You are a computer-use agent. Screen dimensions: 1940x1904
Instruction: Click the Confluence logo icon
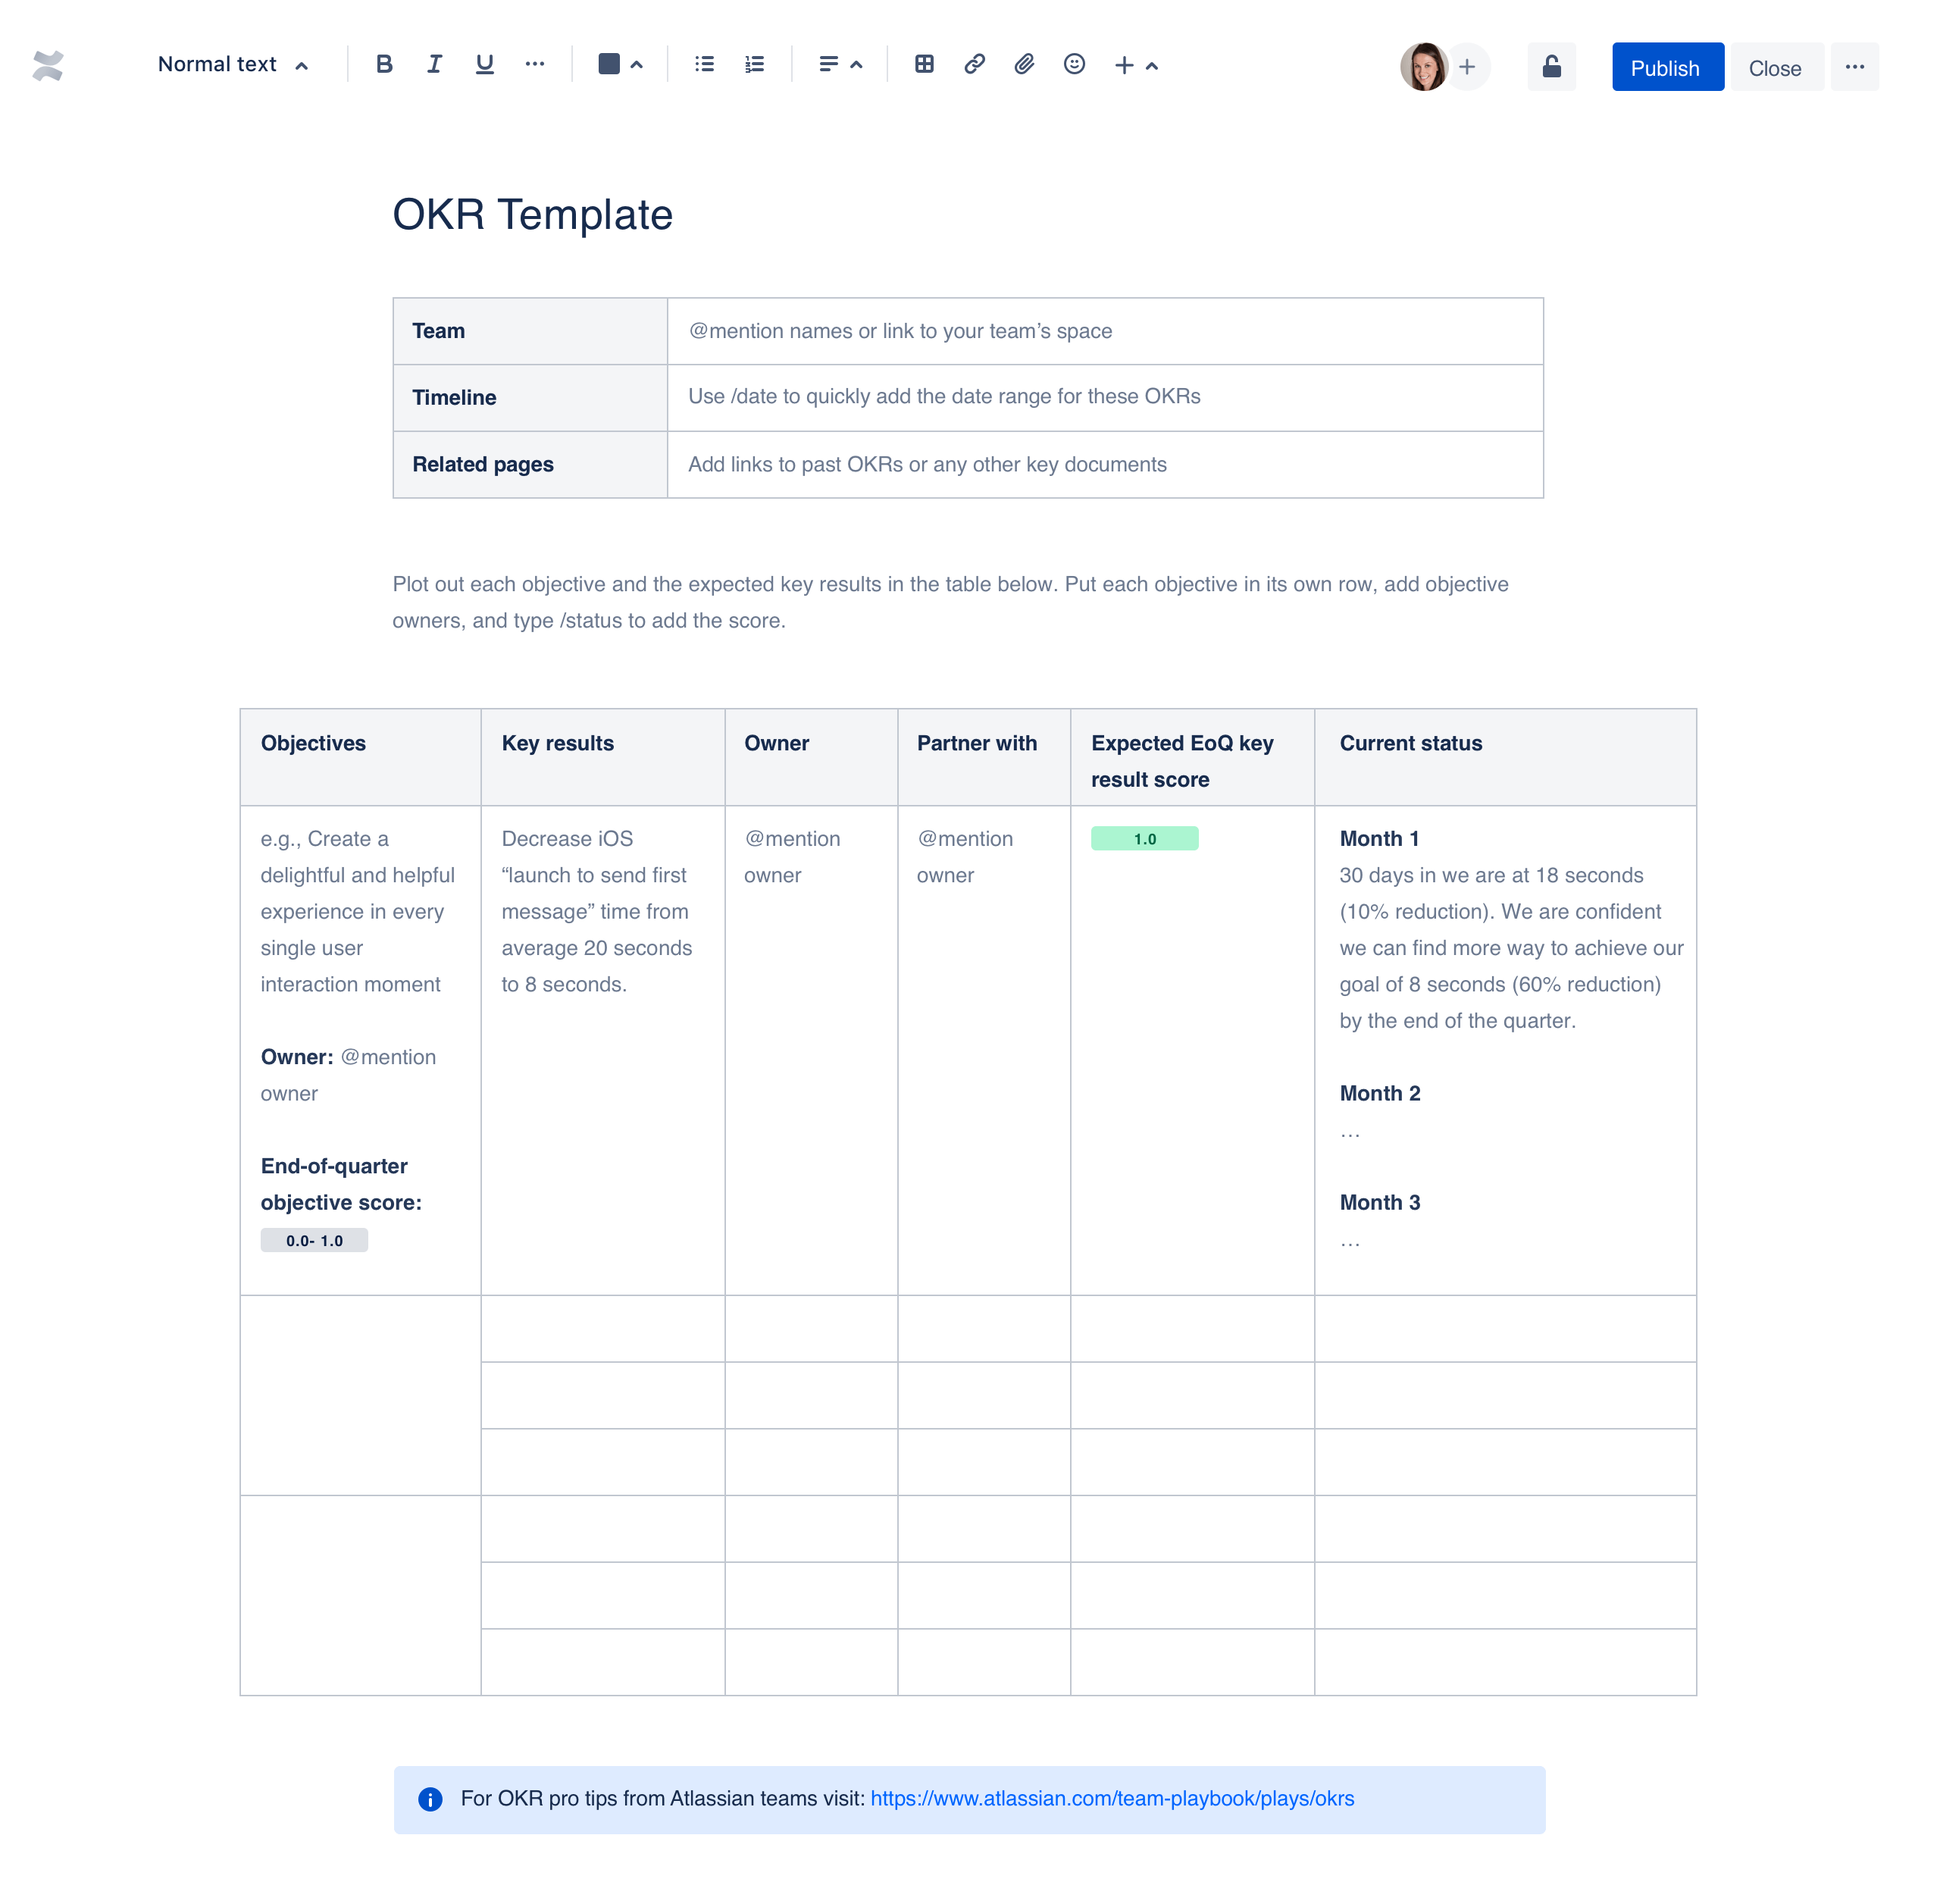(x=48, y=66)
